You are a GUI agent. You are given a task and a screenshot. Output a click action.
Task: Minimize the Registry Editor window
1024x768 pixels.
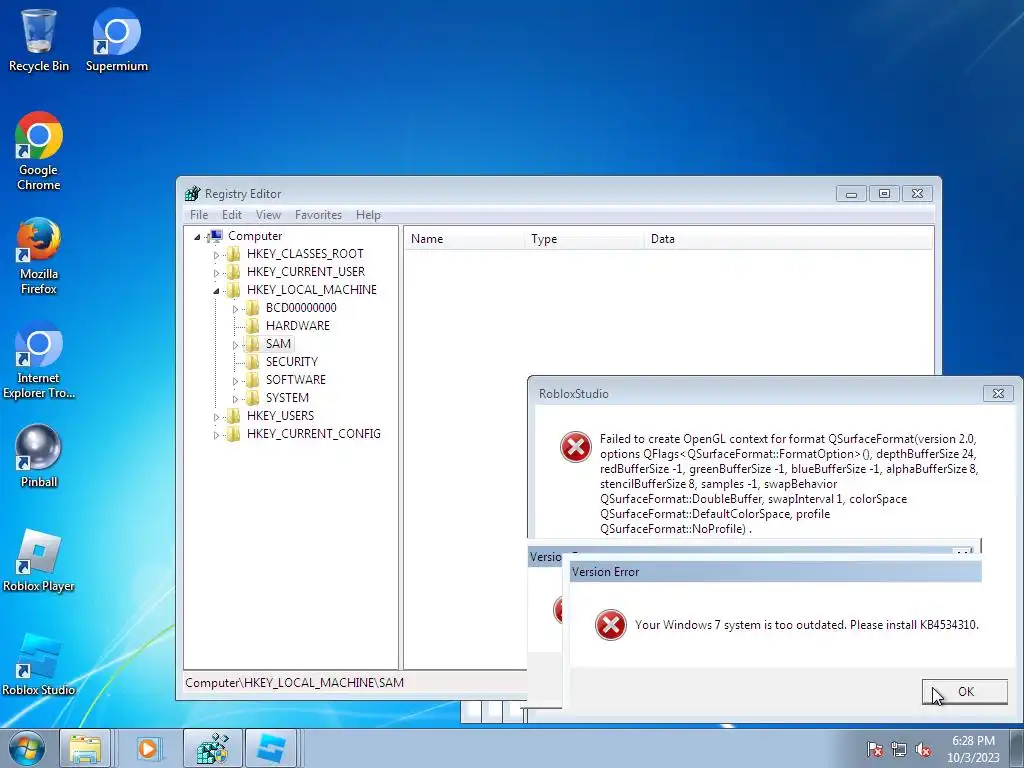[852, 193]
